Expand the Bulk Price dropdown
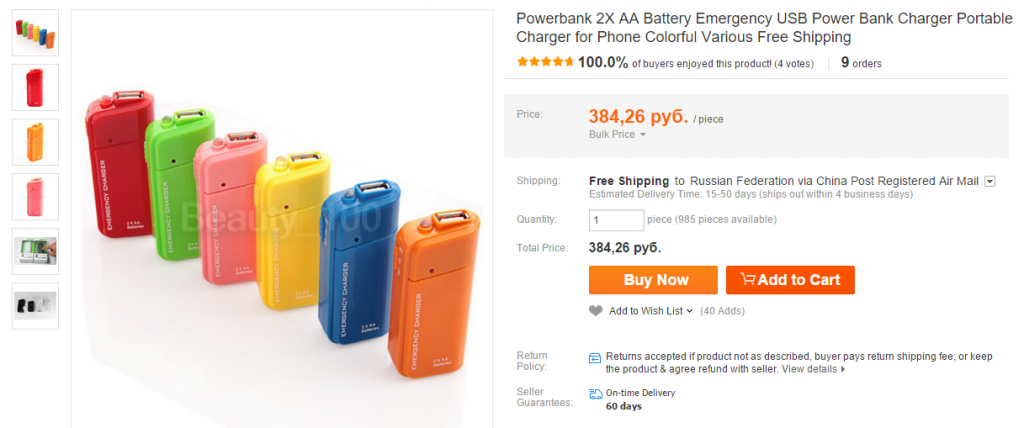This screenshot has width=1024, height=428. 617,134
